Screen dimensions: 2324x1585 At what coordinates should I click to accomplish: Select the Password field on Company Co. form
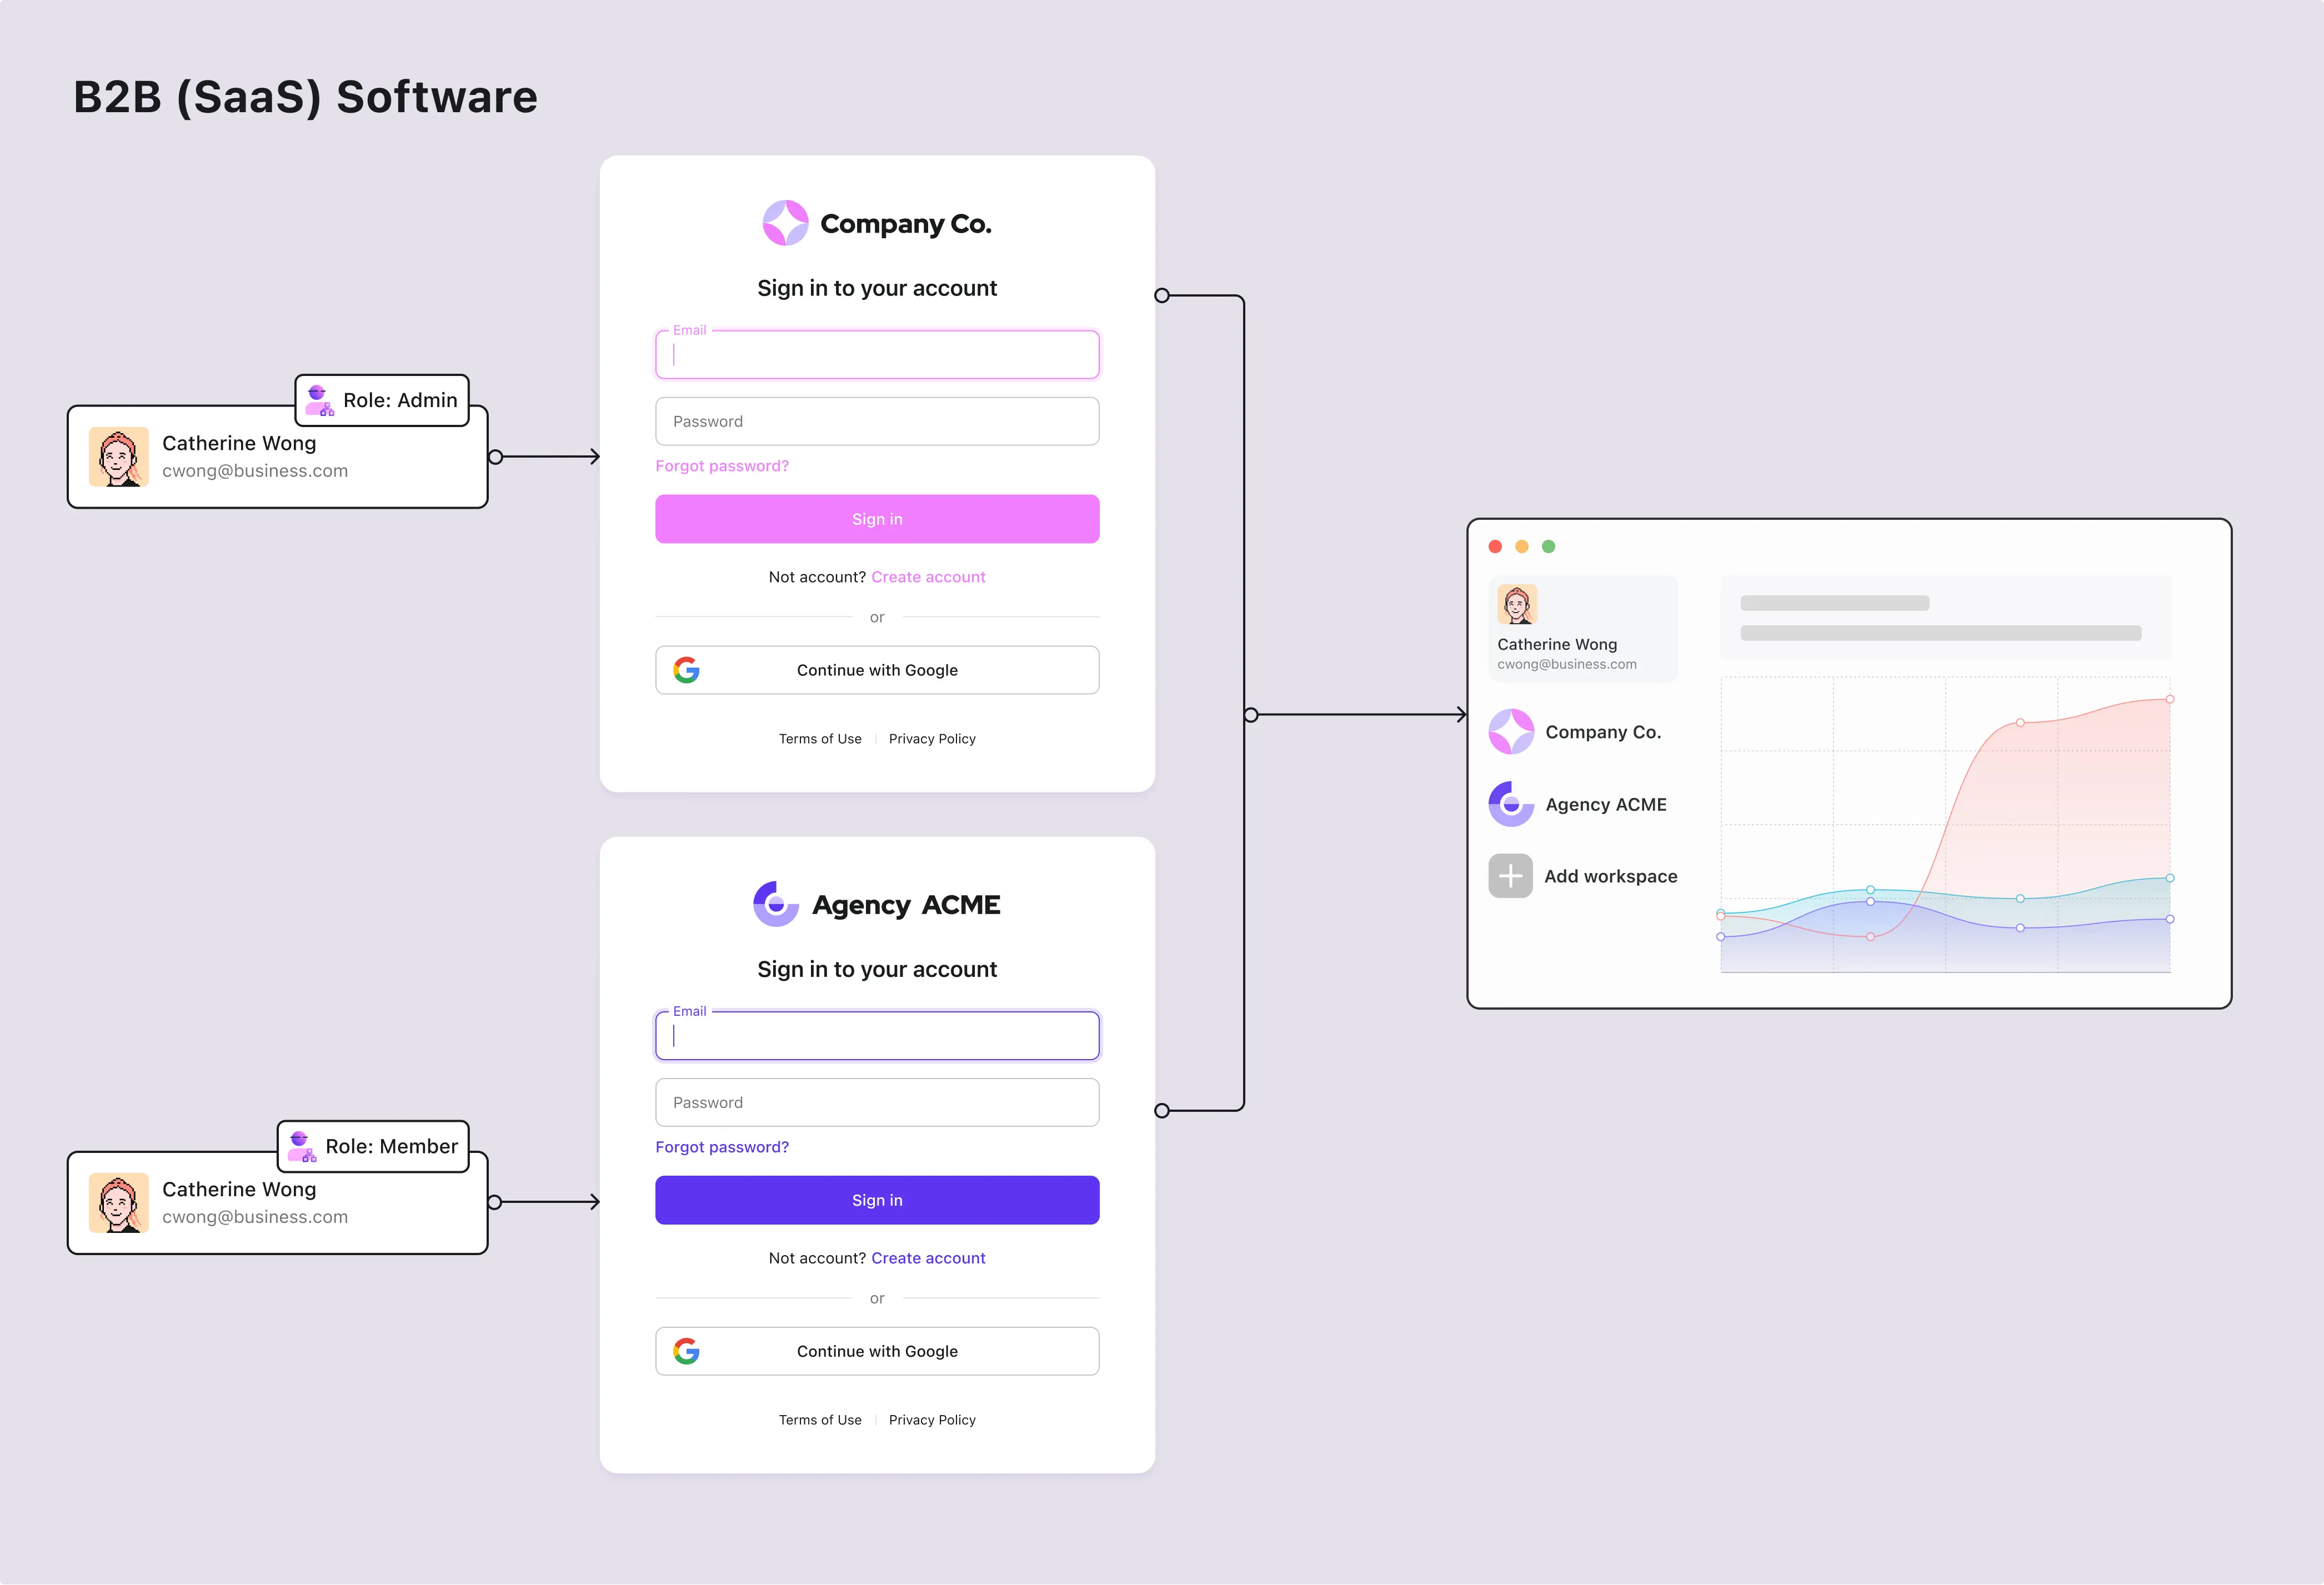878,420
